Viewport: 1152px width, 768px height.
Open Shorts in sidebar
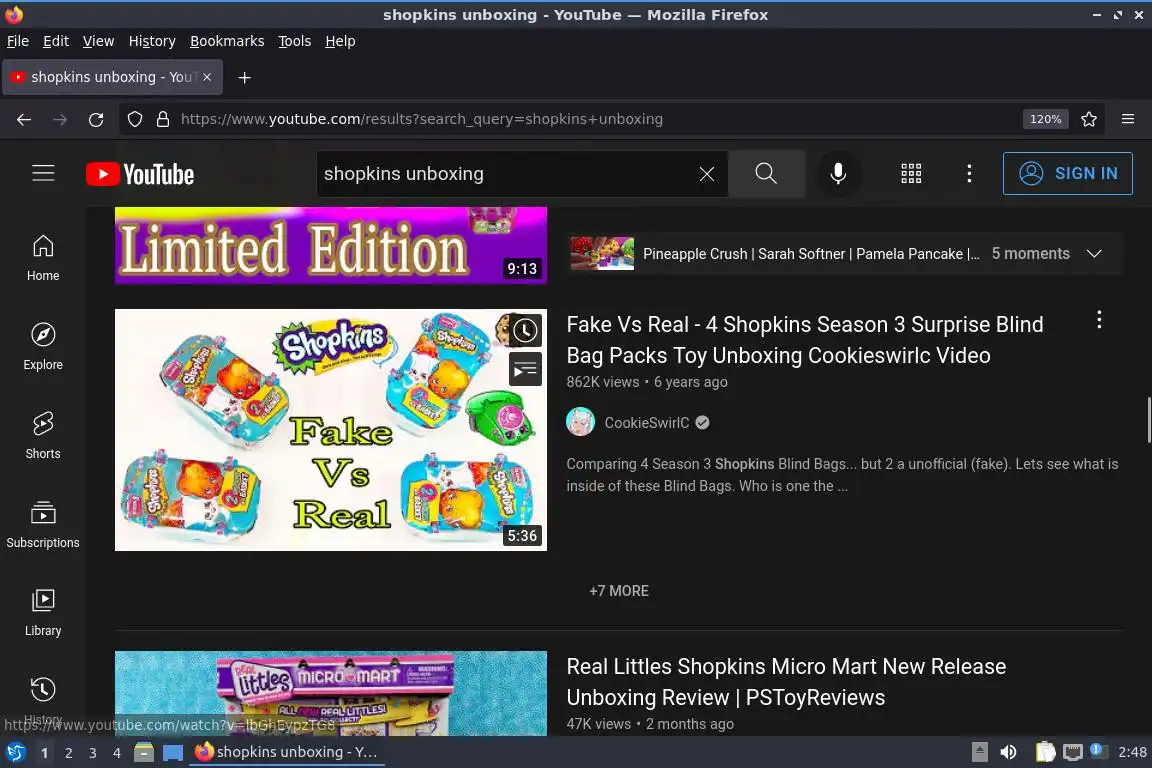click(x=43, y=436)
